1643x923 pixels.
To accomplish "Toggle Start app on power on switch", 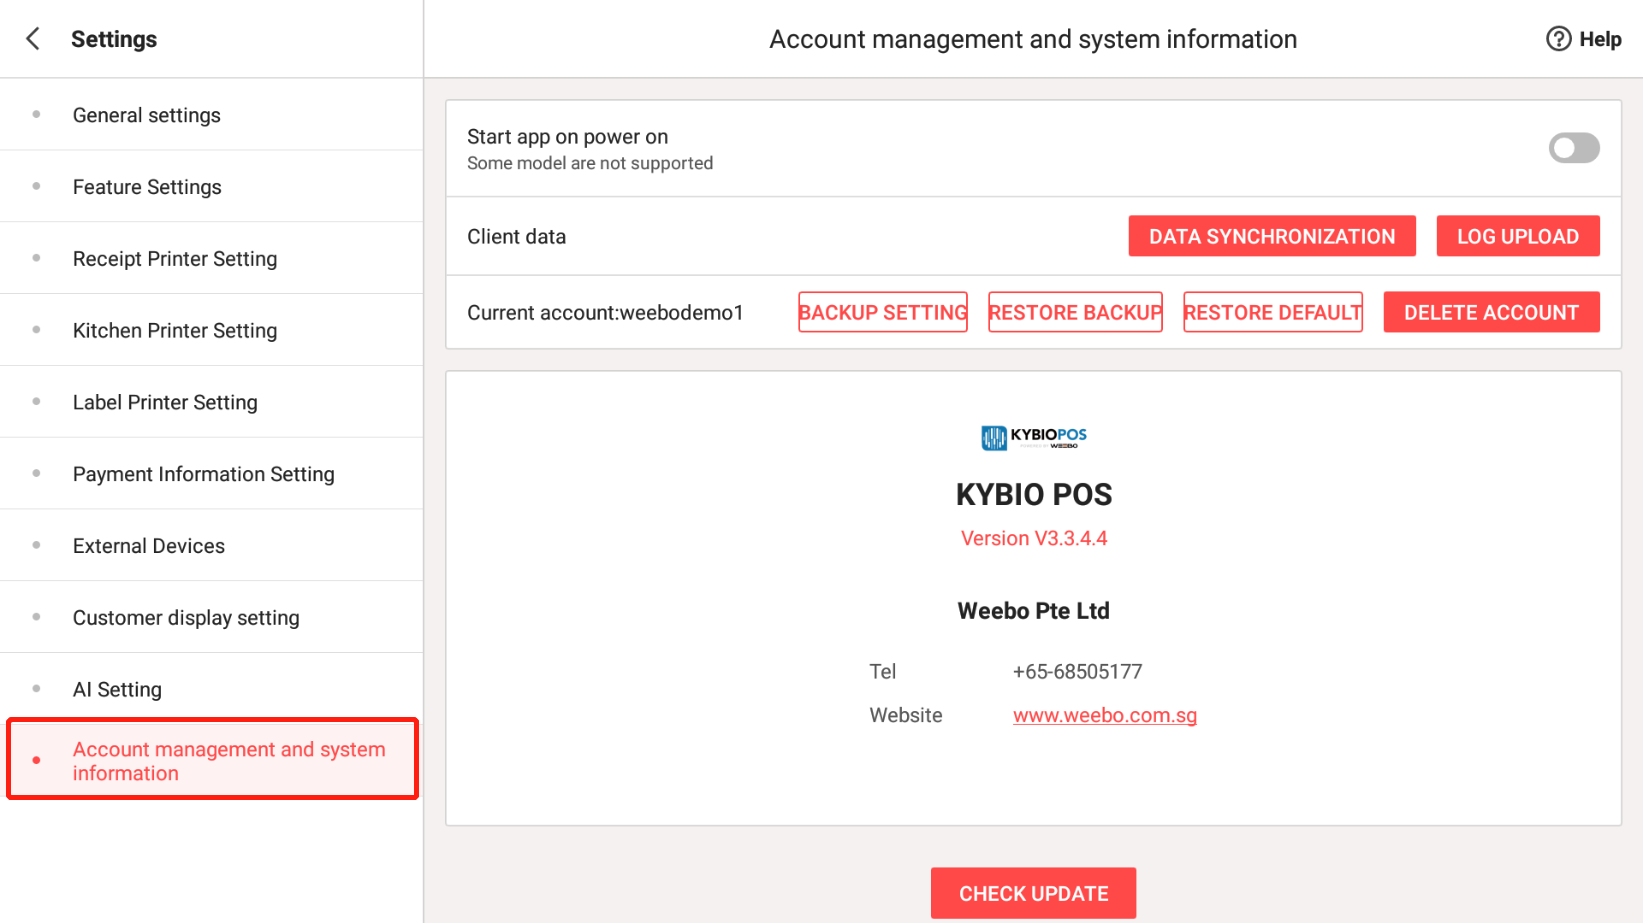I will 1574,148.
